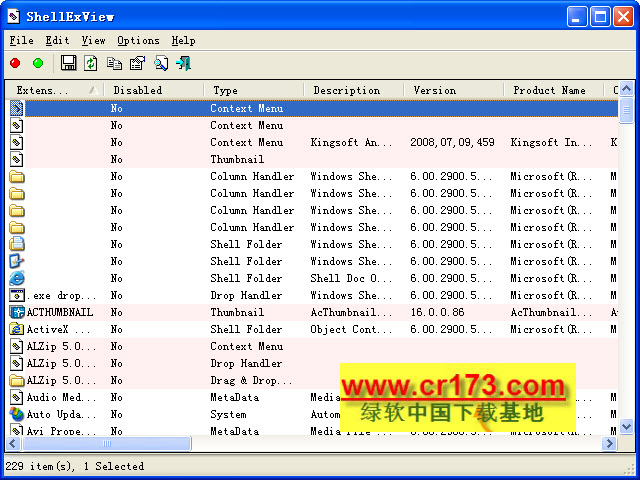
Task: Click the version '16.0.0.86' cell
Action: [438, 312]
